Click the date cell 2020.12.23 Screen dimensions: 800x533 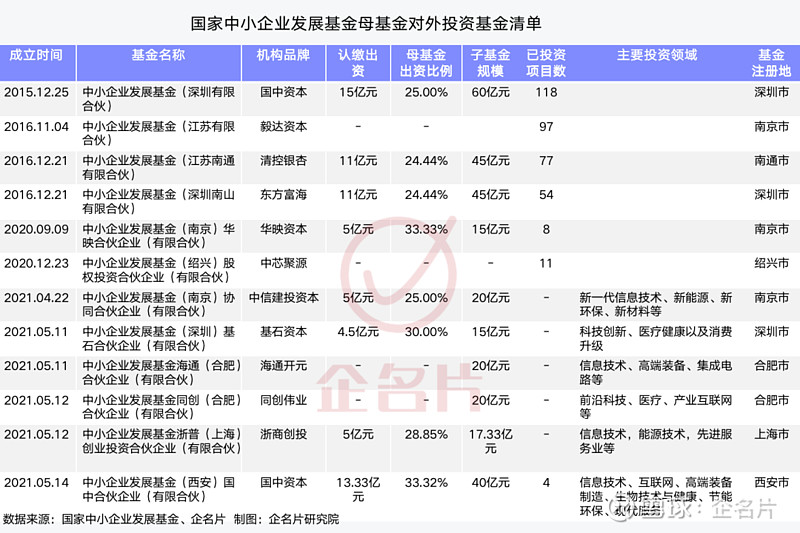(x=36, y=263)
